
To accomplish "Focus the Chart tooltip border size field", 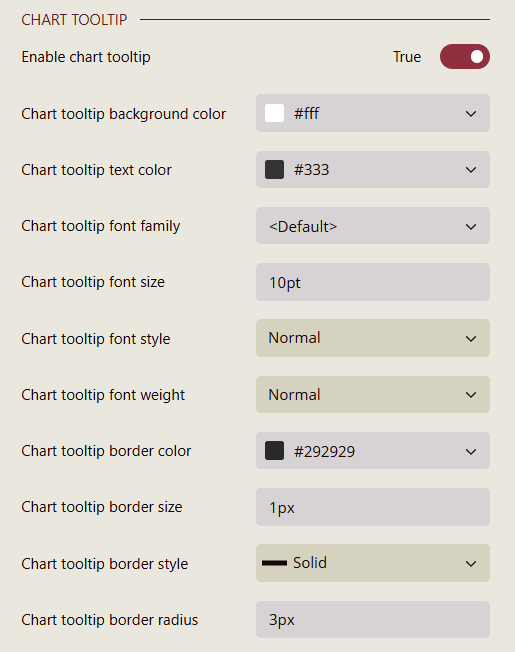I will (x=373, y=507).
